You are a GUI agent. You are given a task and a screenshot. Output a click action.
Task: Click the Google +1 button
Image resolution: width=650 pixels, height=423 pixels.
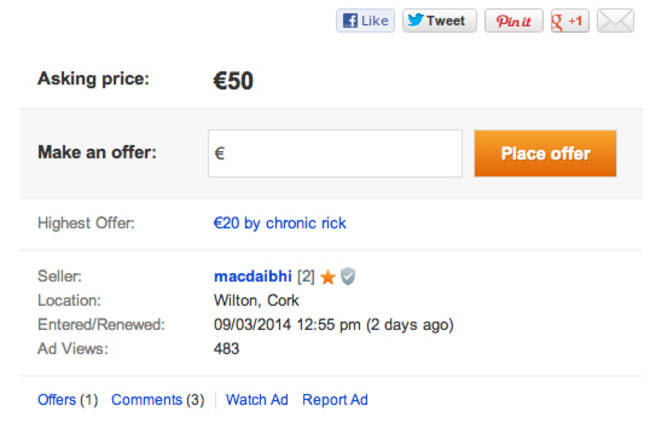pyautogui.click(x=570, y=20)
